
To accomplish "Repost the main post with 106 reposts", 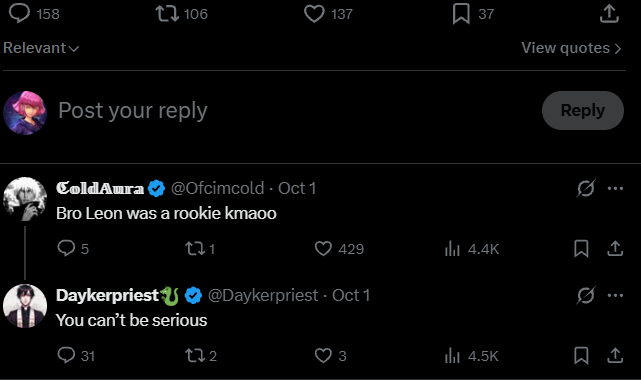I will click(x=167, y=13).
